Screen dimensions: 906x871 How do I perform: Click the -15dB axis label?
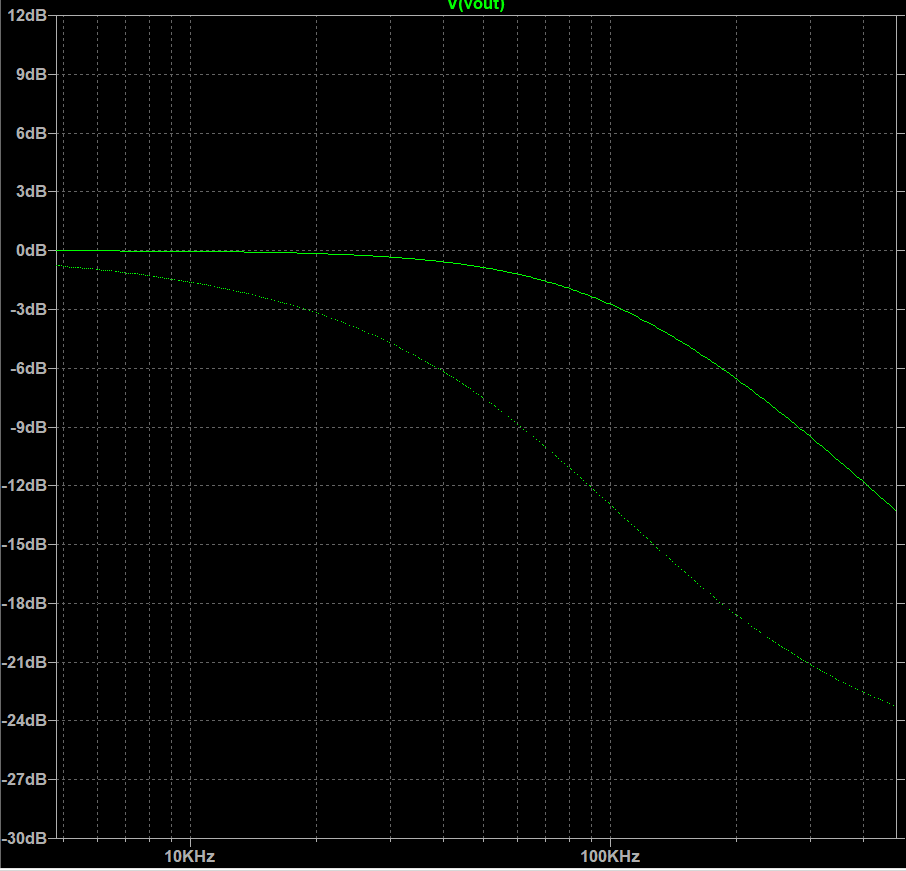pos(24,544)
